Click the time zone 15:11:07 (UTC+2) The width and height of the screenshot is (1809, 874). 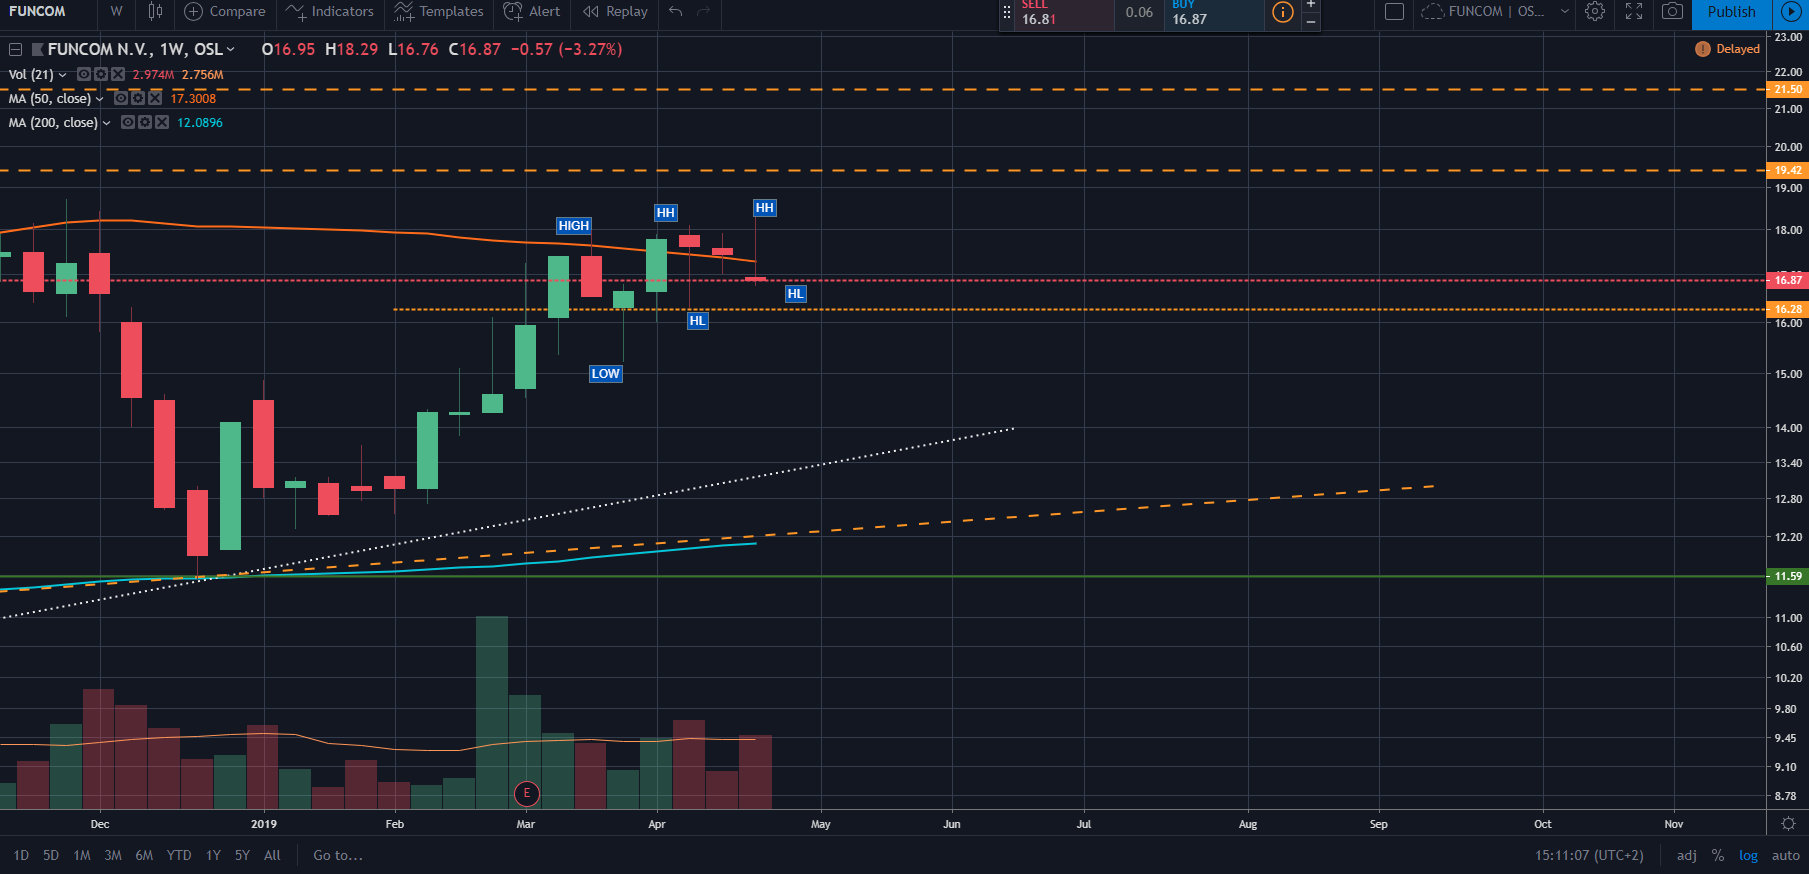[x=1589, y=855]
